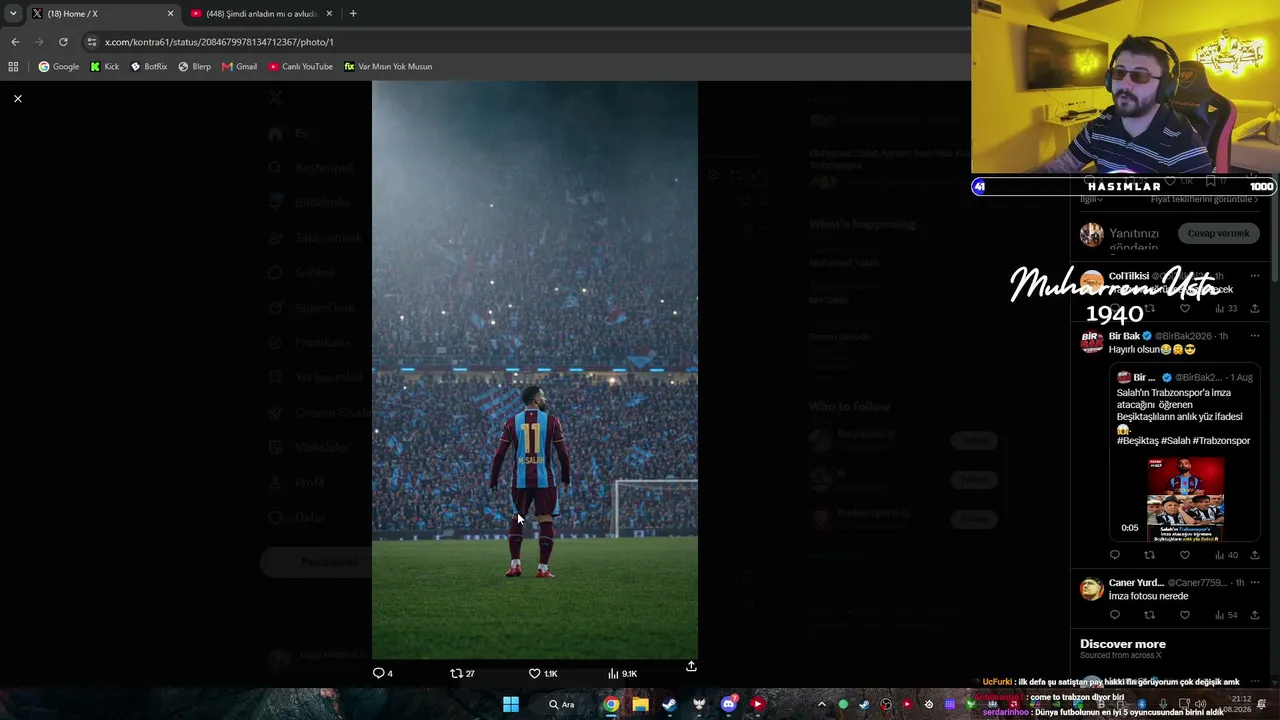Open a new browser tab

[x=353, y=14]
